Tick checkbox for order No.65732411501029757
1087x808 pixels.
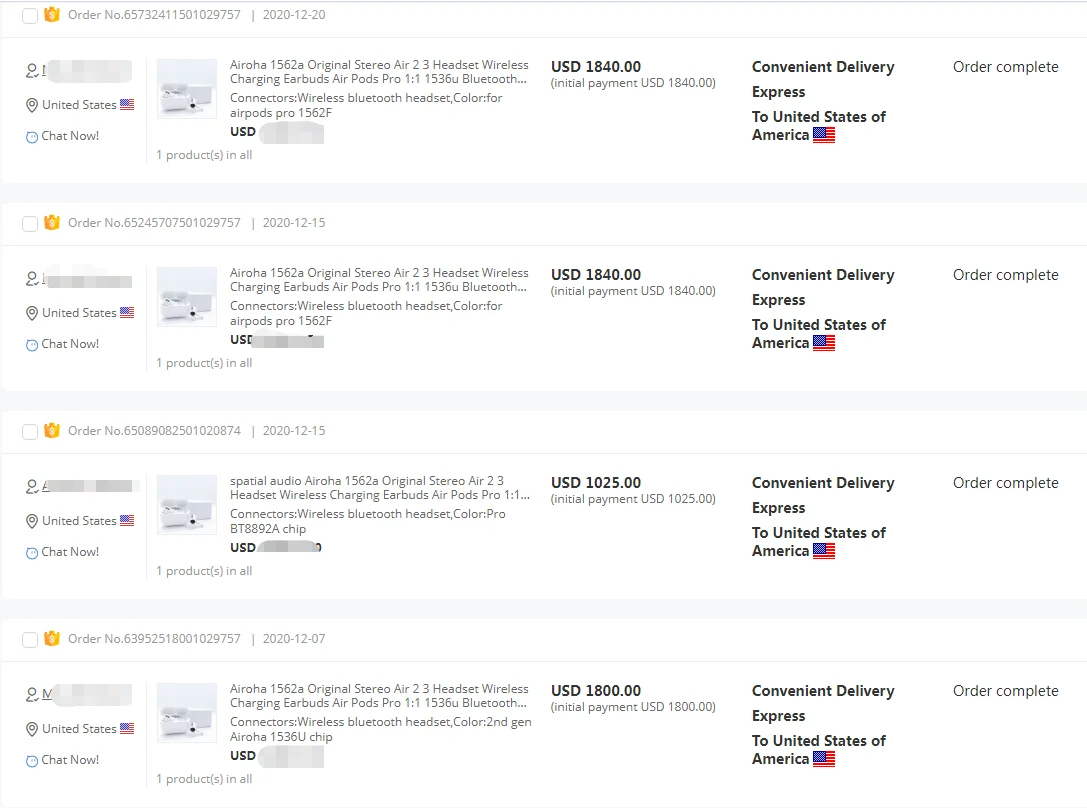click(30, 16)
